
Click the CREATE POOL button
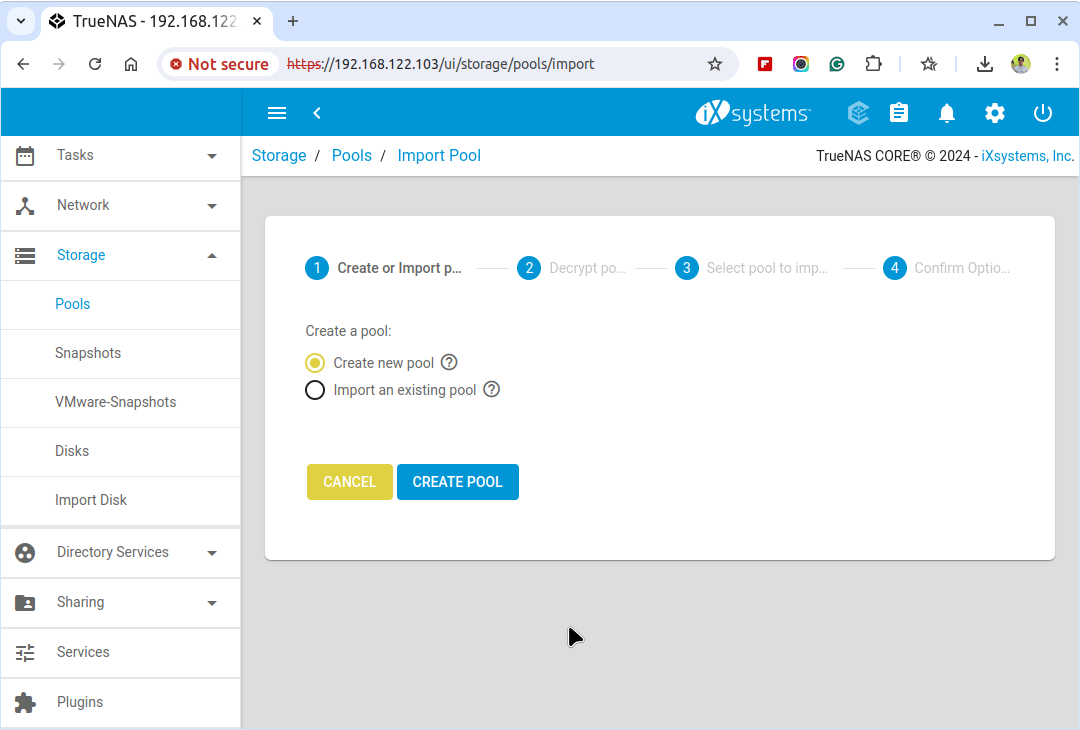pos(458,482)
